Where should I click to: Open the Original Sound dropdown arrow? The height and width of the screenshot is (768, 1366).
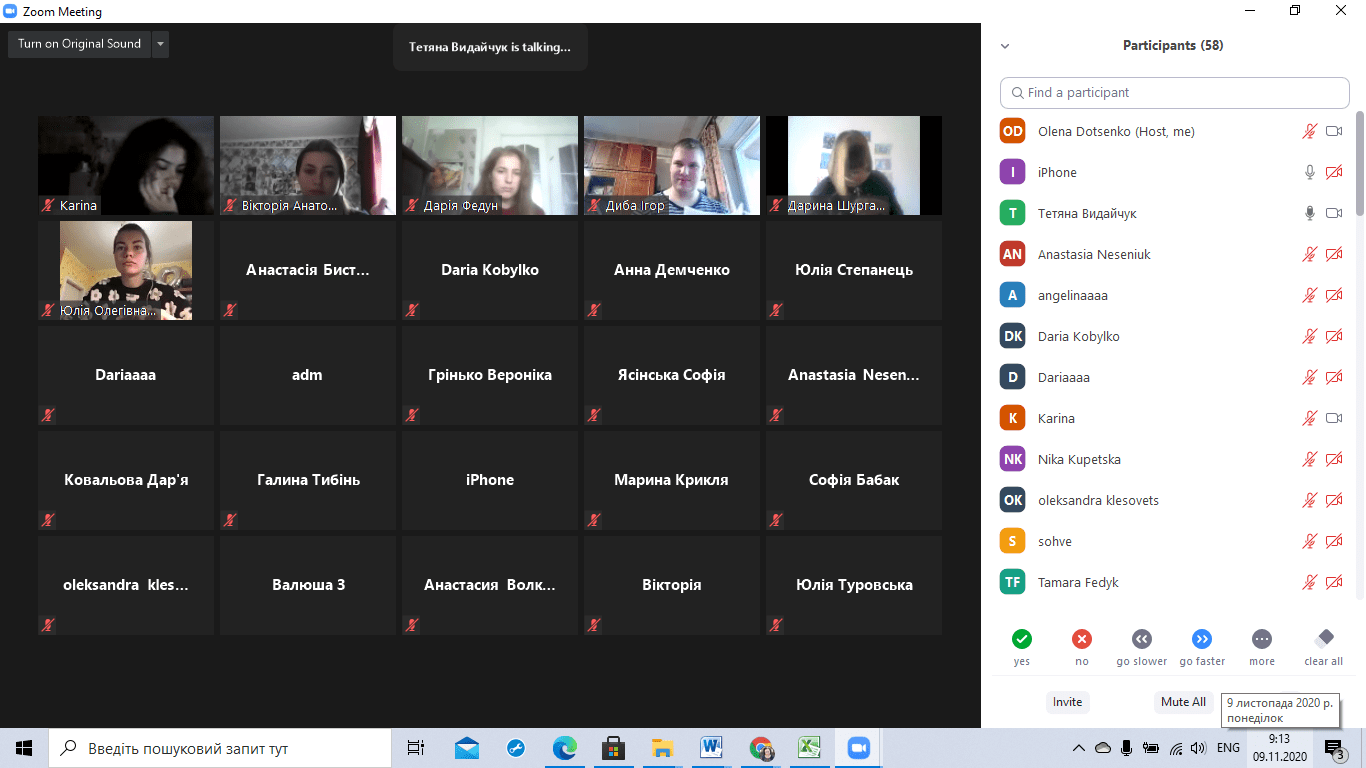point(161,44)
